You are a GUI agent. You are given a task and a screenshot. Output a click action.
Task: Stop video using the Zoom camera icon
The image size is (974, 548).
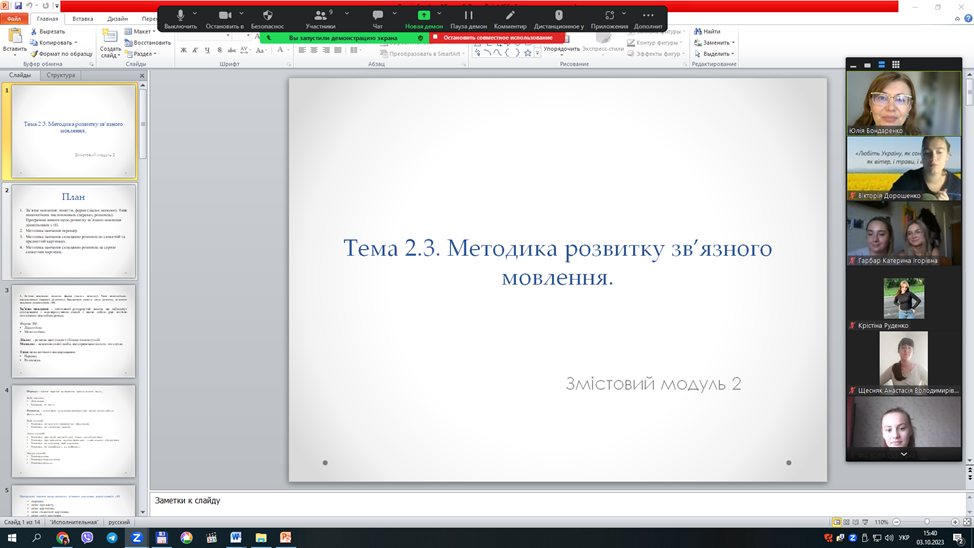pyautogui.click(x=224, y=17)
